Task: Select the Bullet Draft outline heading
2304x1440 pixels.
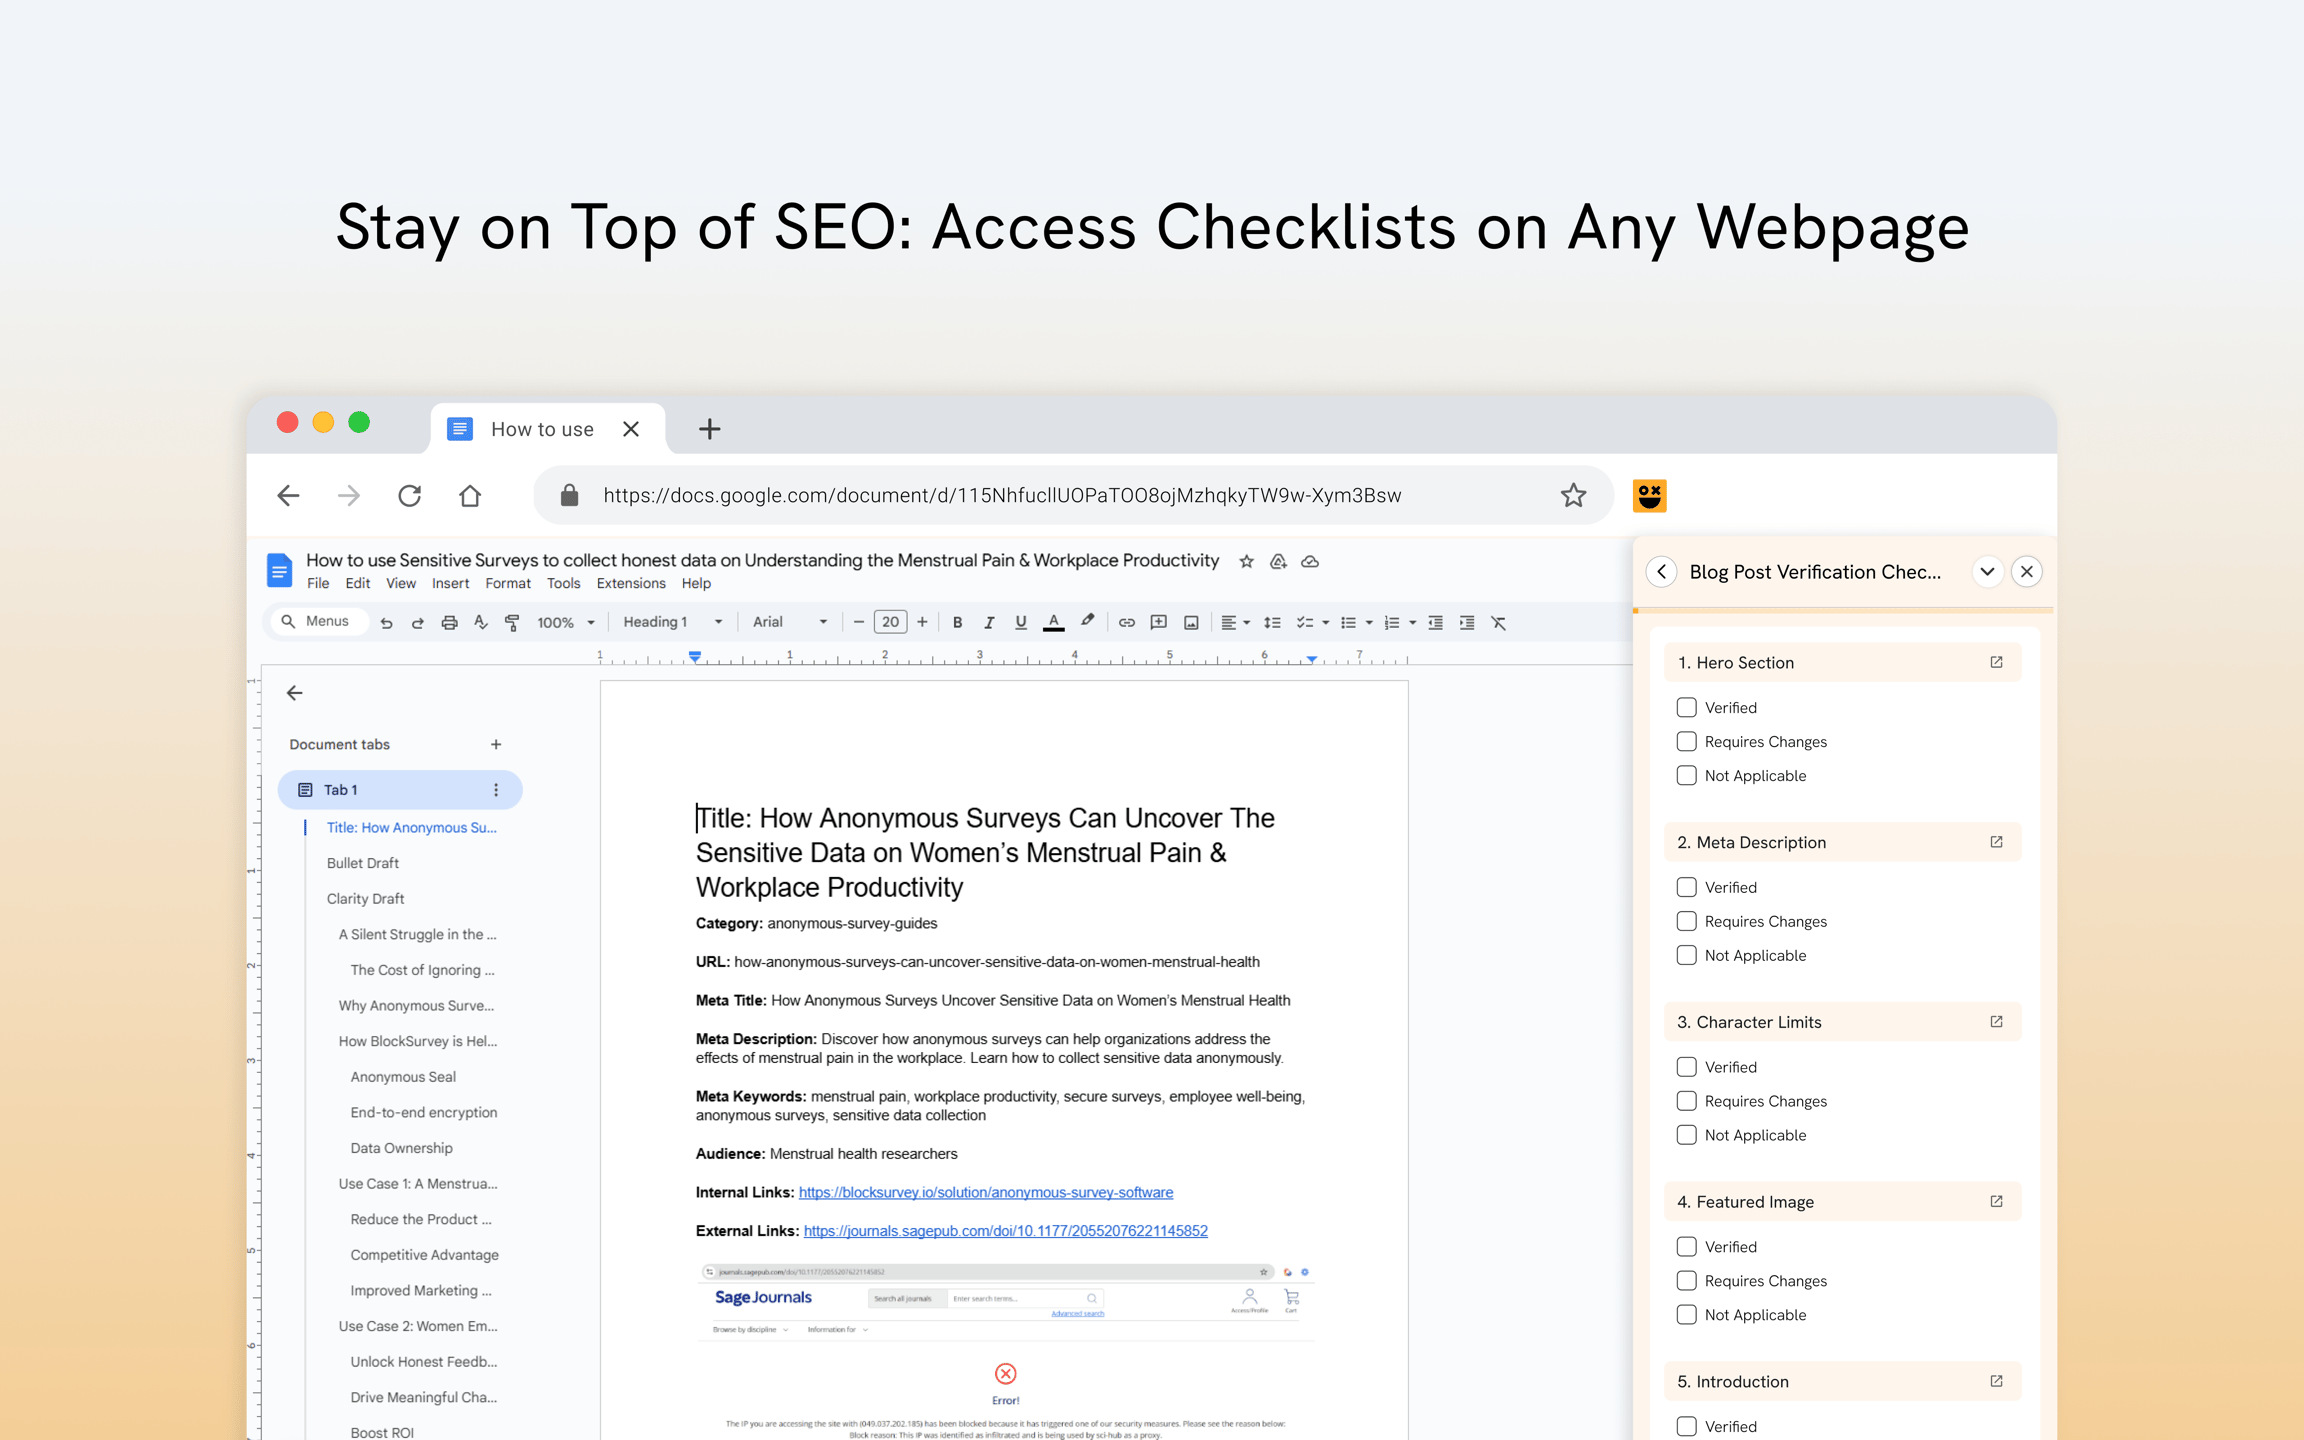Action: click(x=362, y=863)
